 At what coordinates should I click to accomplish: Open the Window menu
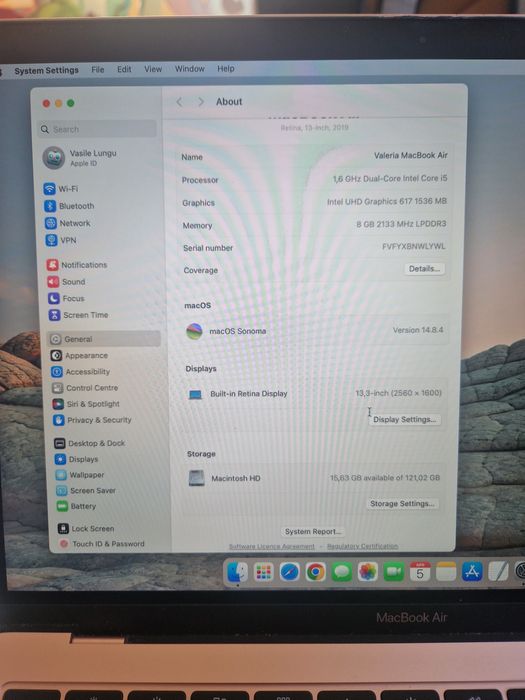point(189,69)
